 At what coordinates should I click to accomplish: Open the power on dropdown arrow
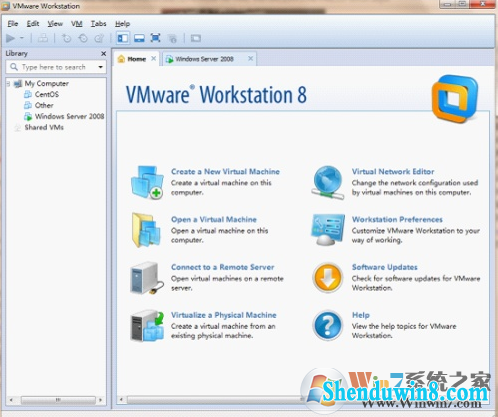(x=22, y=38)
